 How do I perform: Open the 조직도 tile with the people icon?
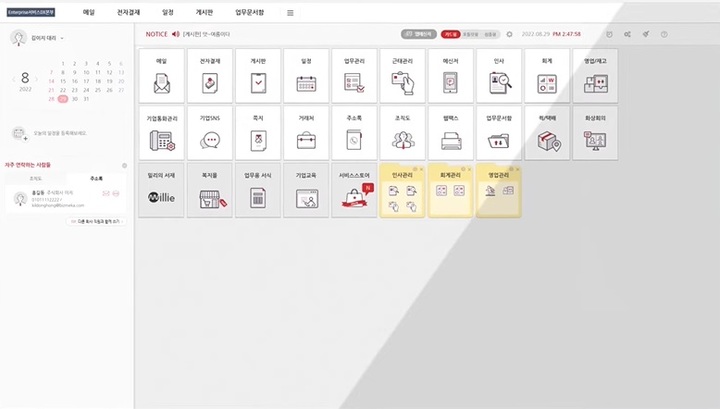pos(403,133)
